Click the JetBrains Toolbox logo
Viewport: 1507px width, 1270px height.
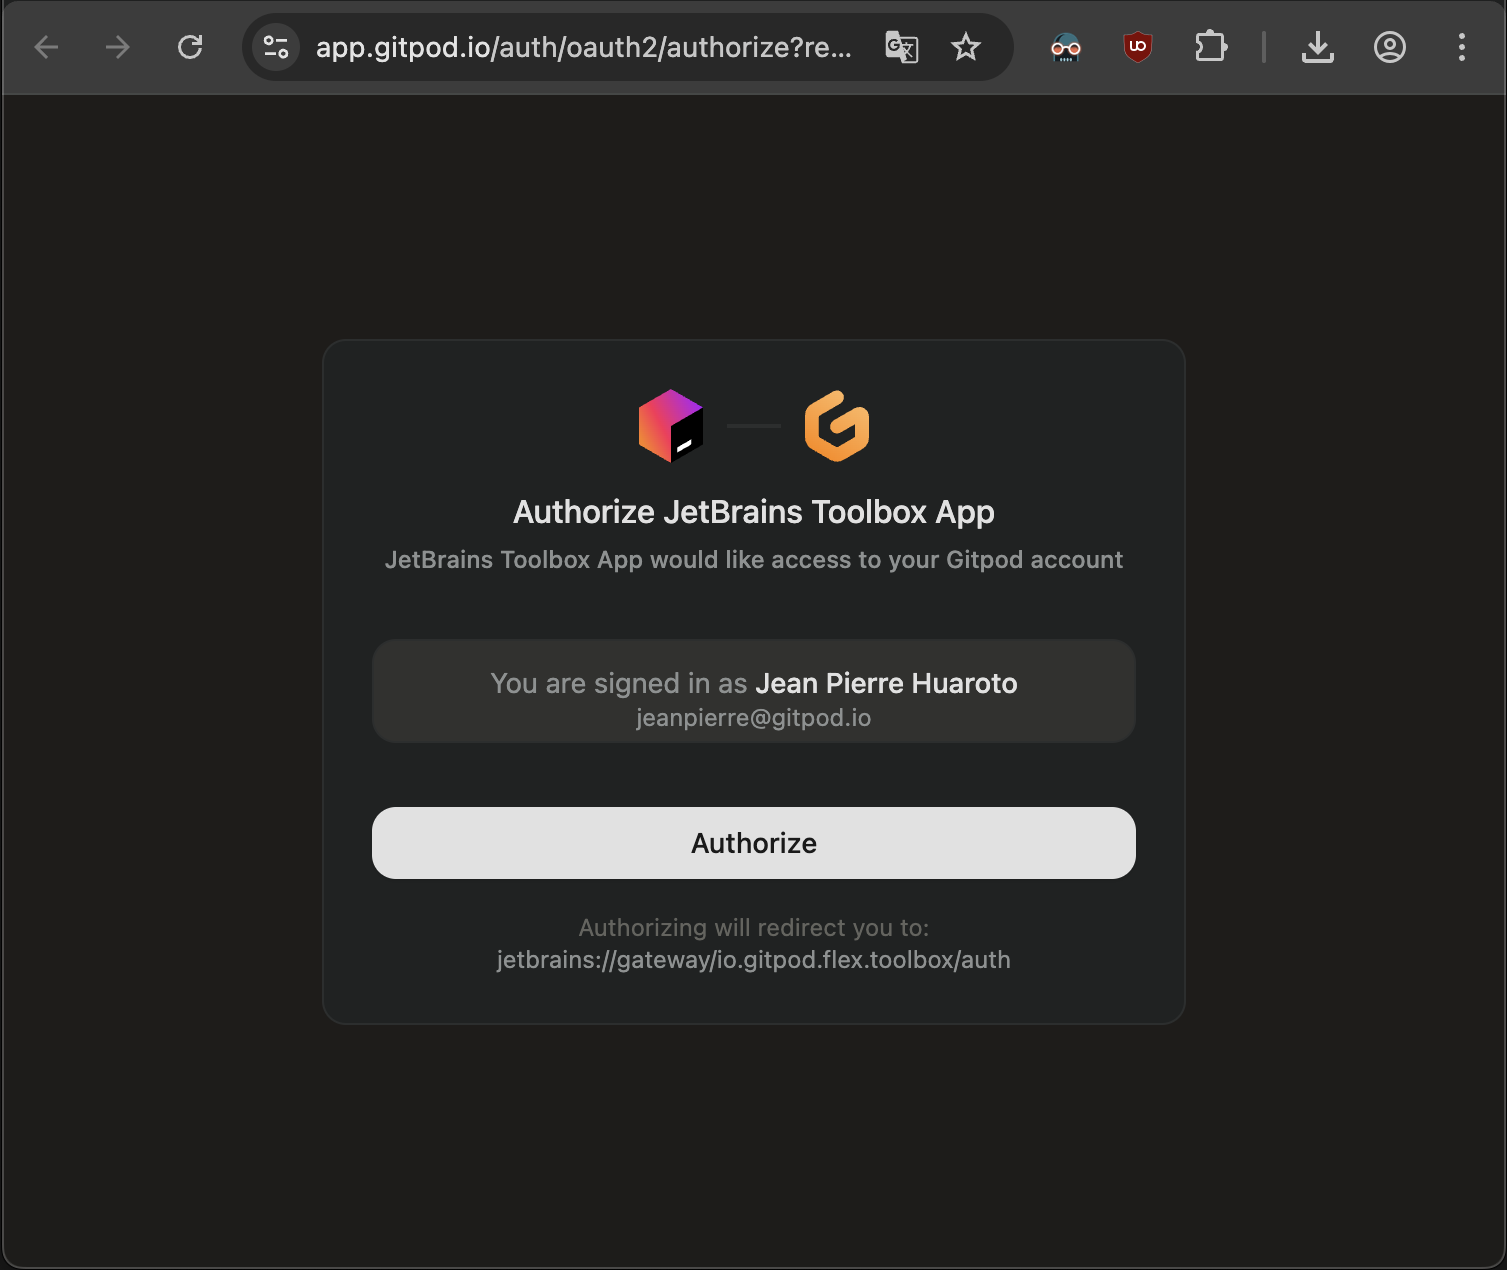click(x=671, y=426)
